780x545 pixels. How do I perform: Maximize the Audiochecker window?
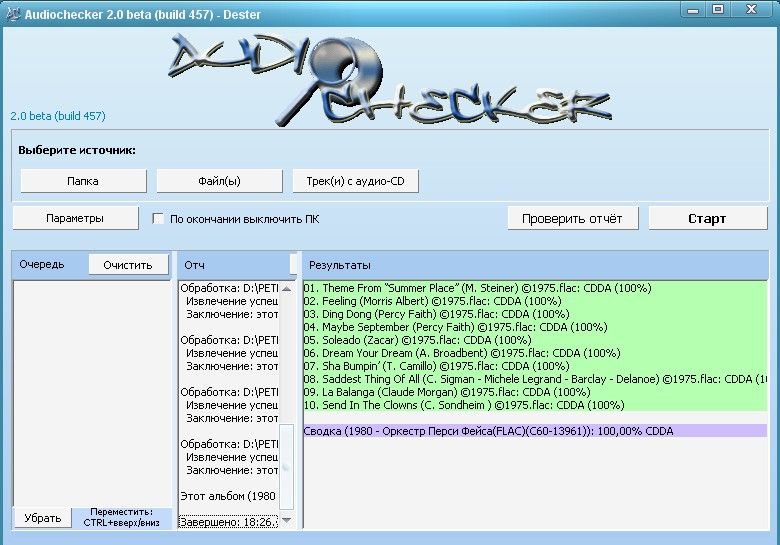pyautogui.click(x=718, y=9)
